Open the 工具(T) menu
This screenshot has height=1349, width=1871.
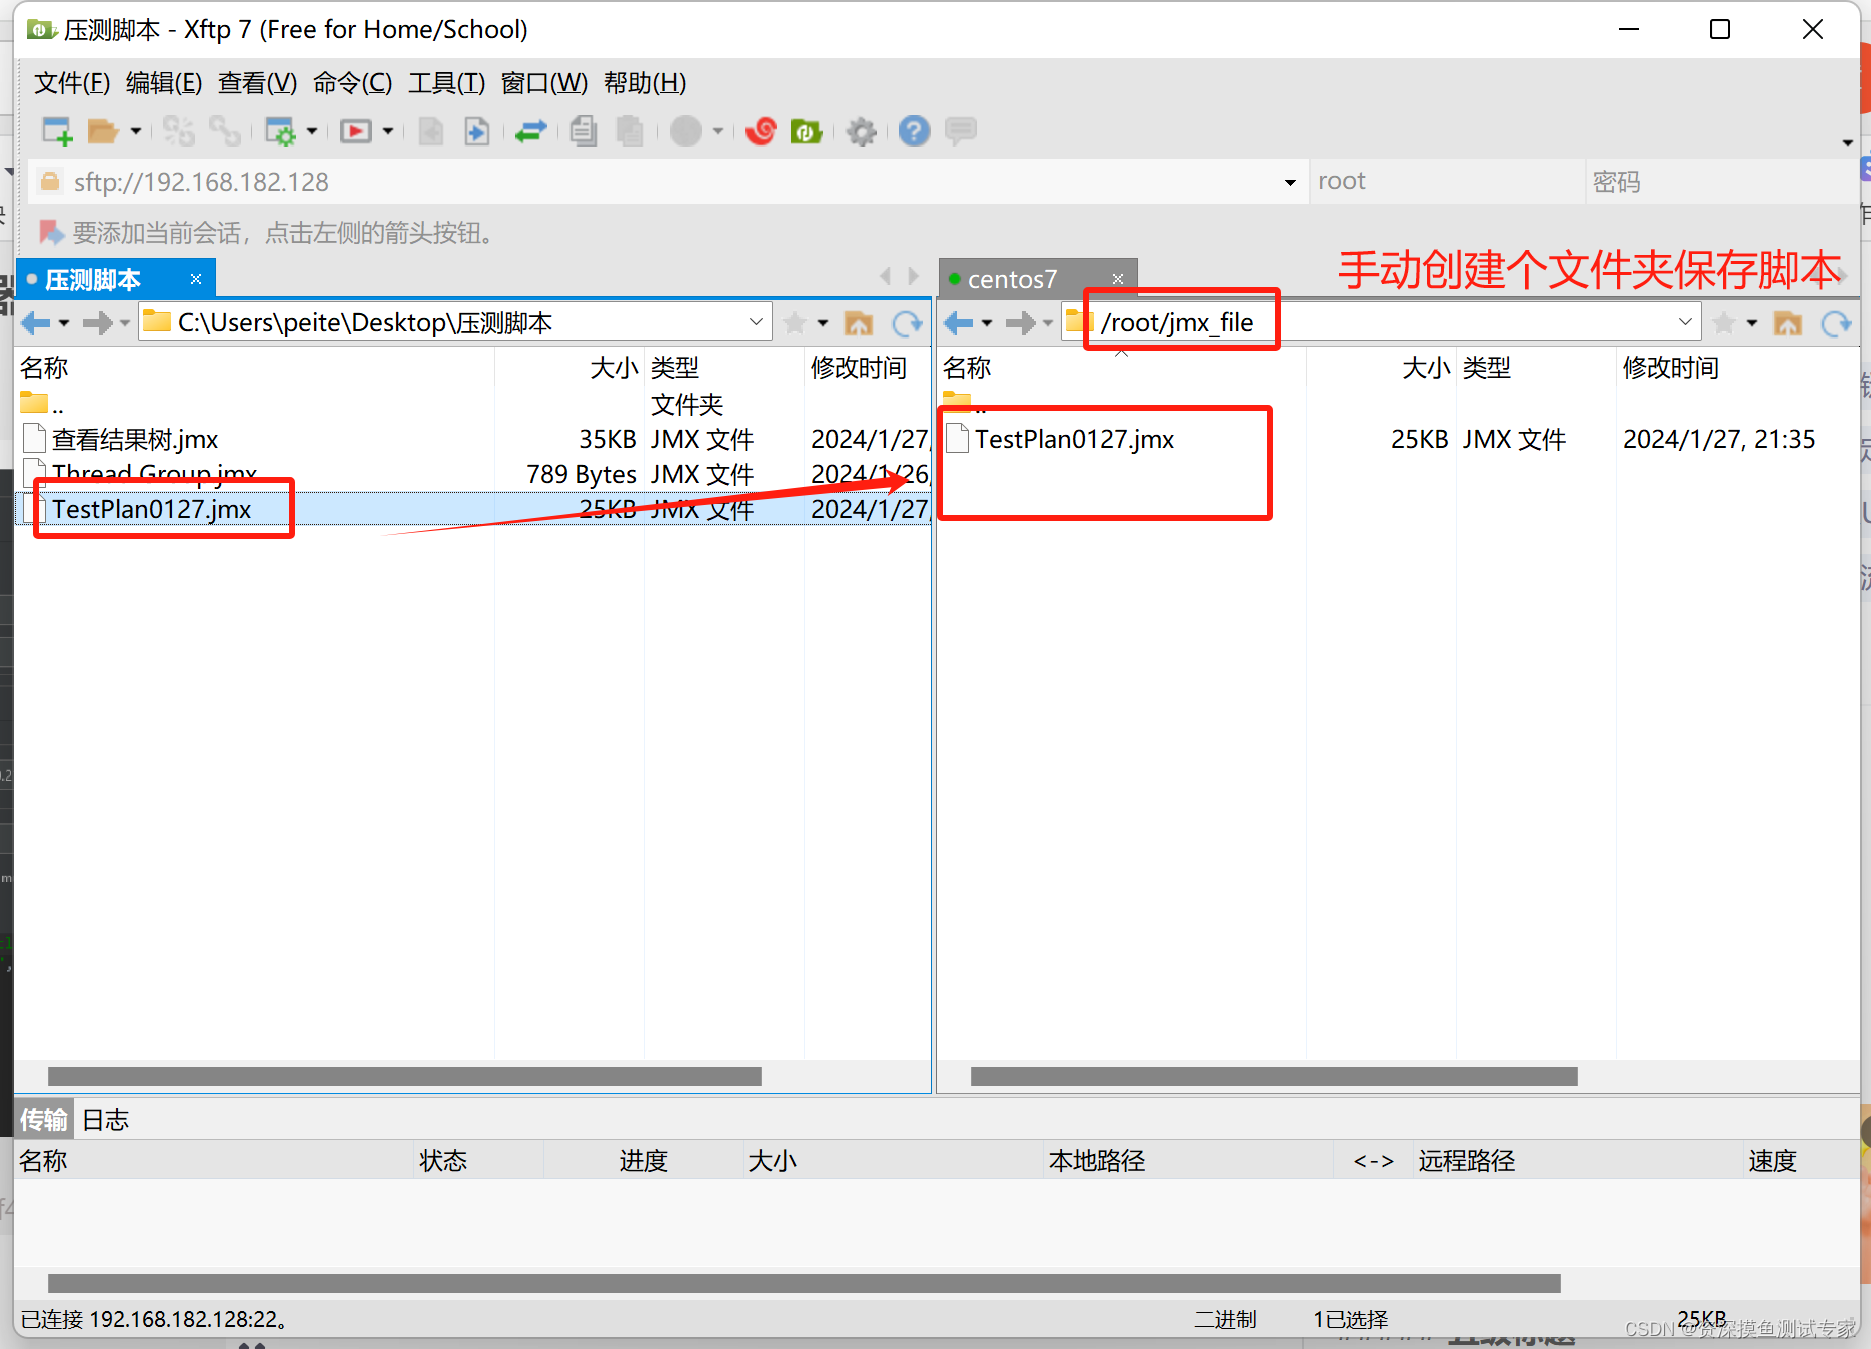(x=446, y=83)
